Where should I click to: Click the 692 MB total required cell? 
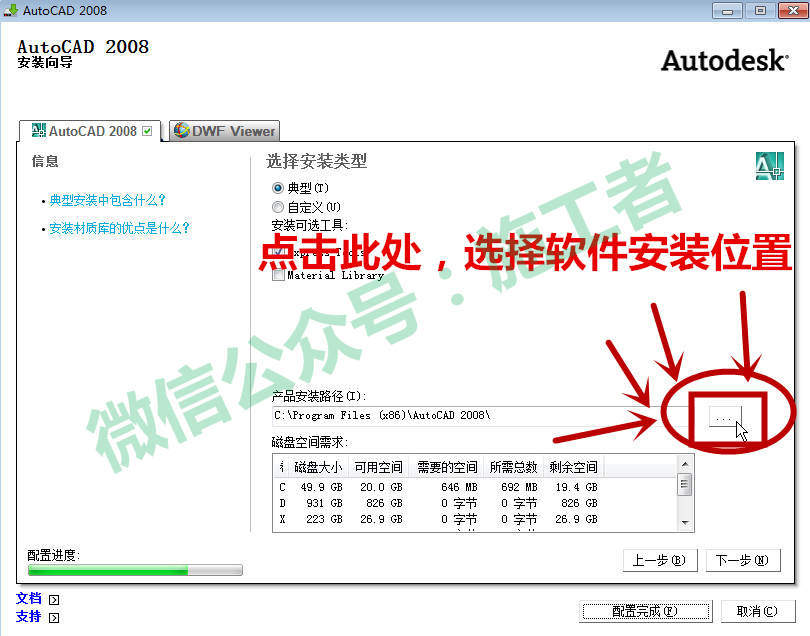[519, 487]
